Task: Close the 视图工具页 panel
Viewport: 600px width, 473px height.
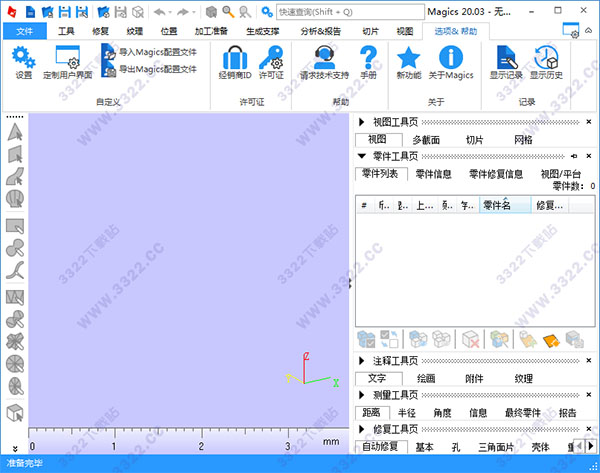Action: tap(589, 122)
